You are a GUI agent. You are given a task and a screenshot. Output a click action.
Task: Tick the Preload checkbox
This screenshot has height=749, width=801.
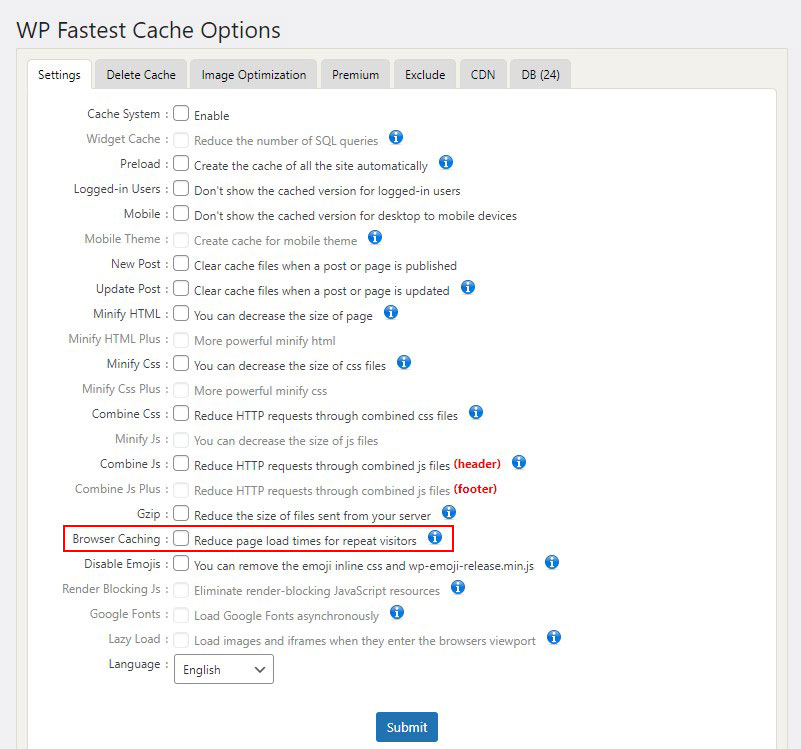click(x=181, y=163)
